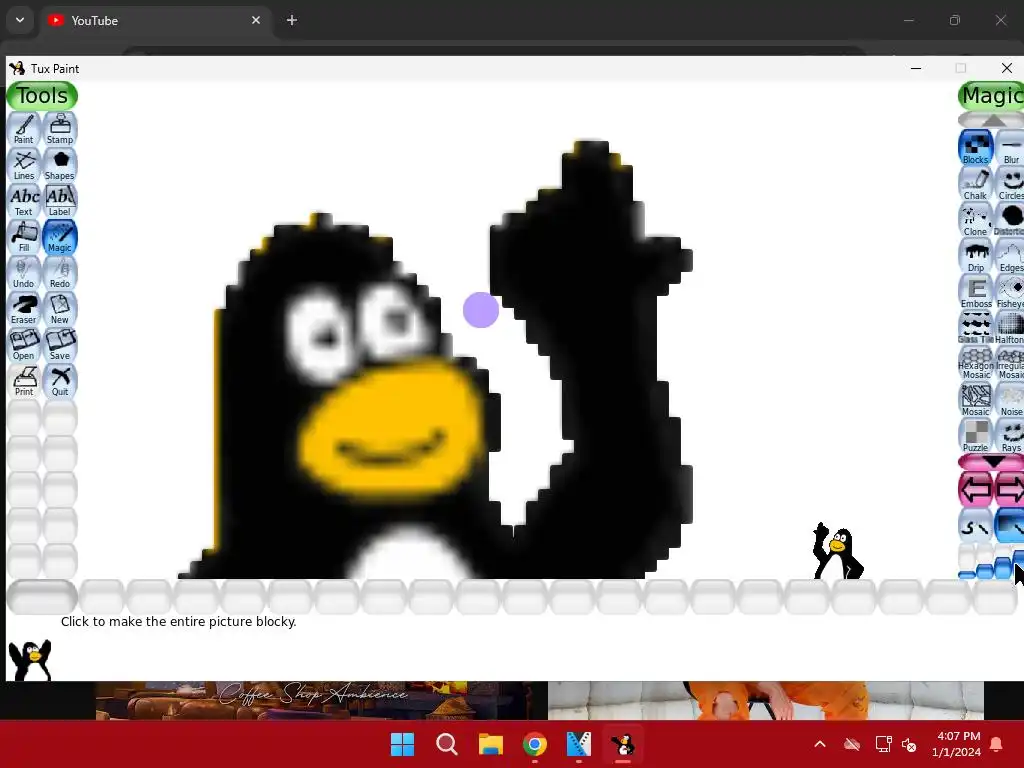
Task: Select the Label tool
Action: pos(60,200)
